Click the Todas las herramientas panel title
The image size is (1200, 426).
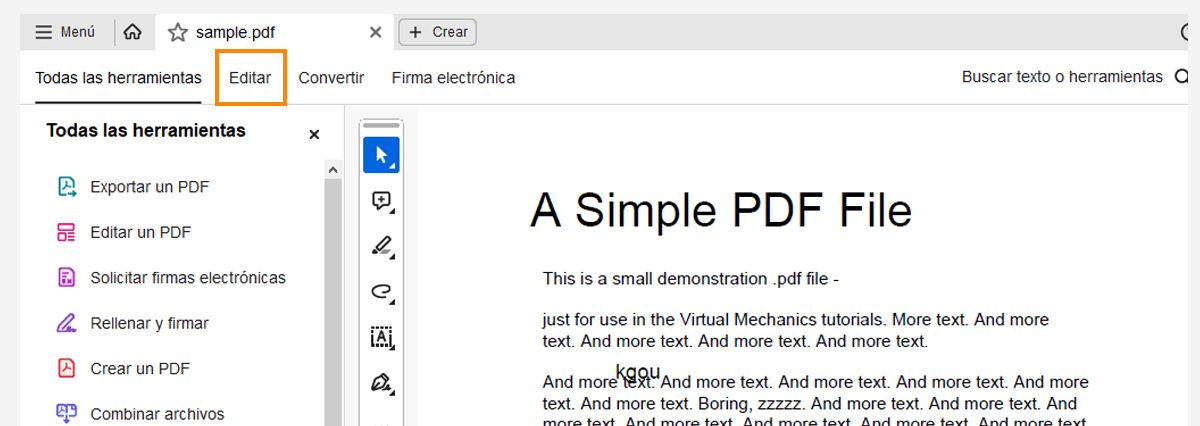pos(146,131)
